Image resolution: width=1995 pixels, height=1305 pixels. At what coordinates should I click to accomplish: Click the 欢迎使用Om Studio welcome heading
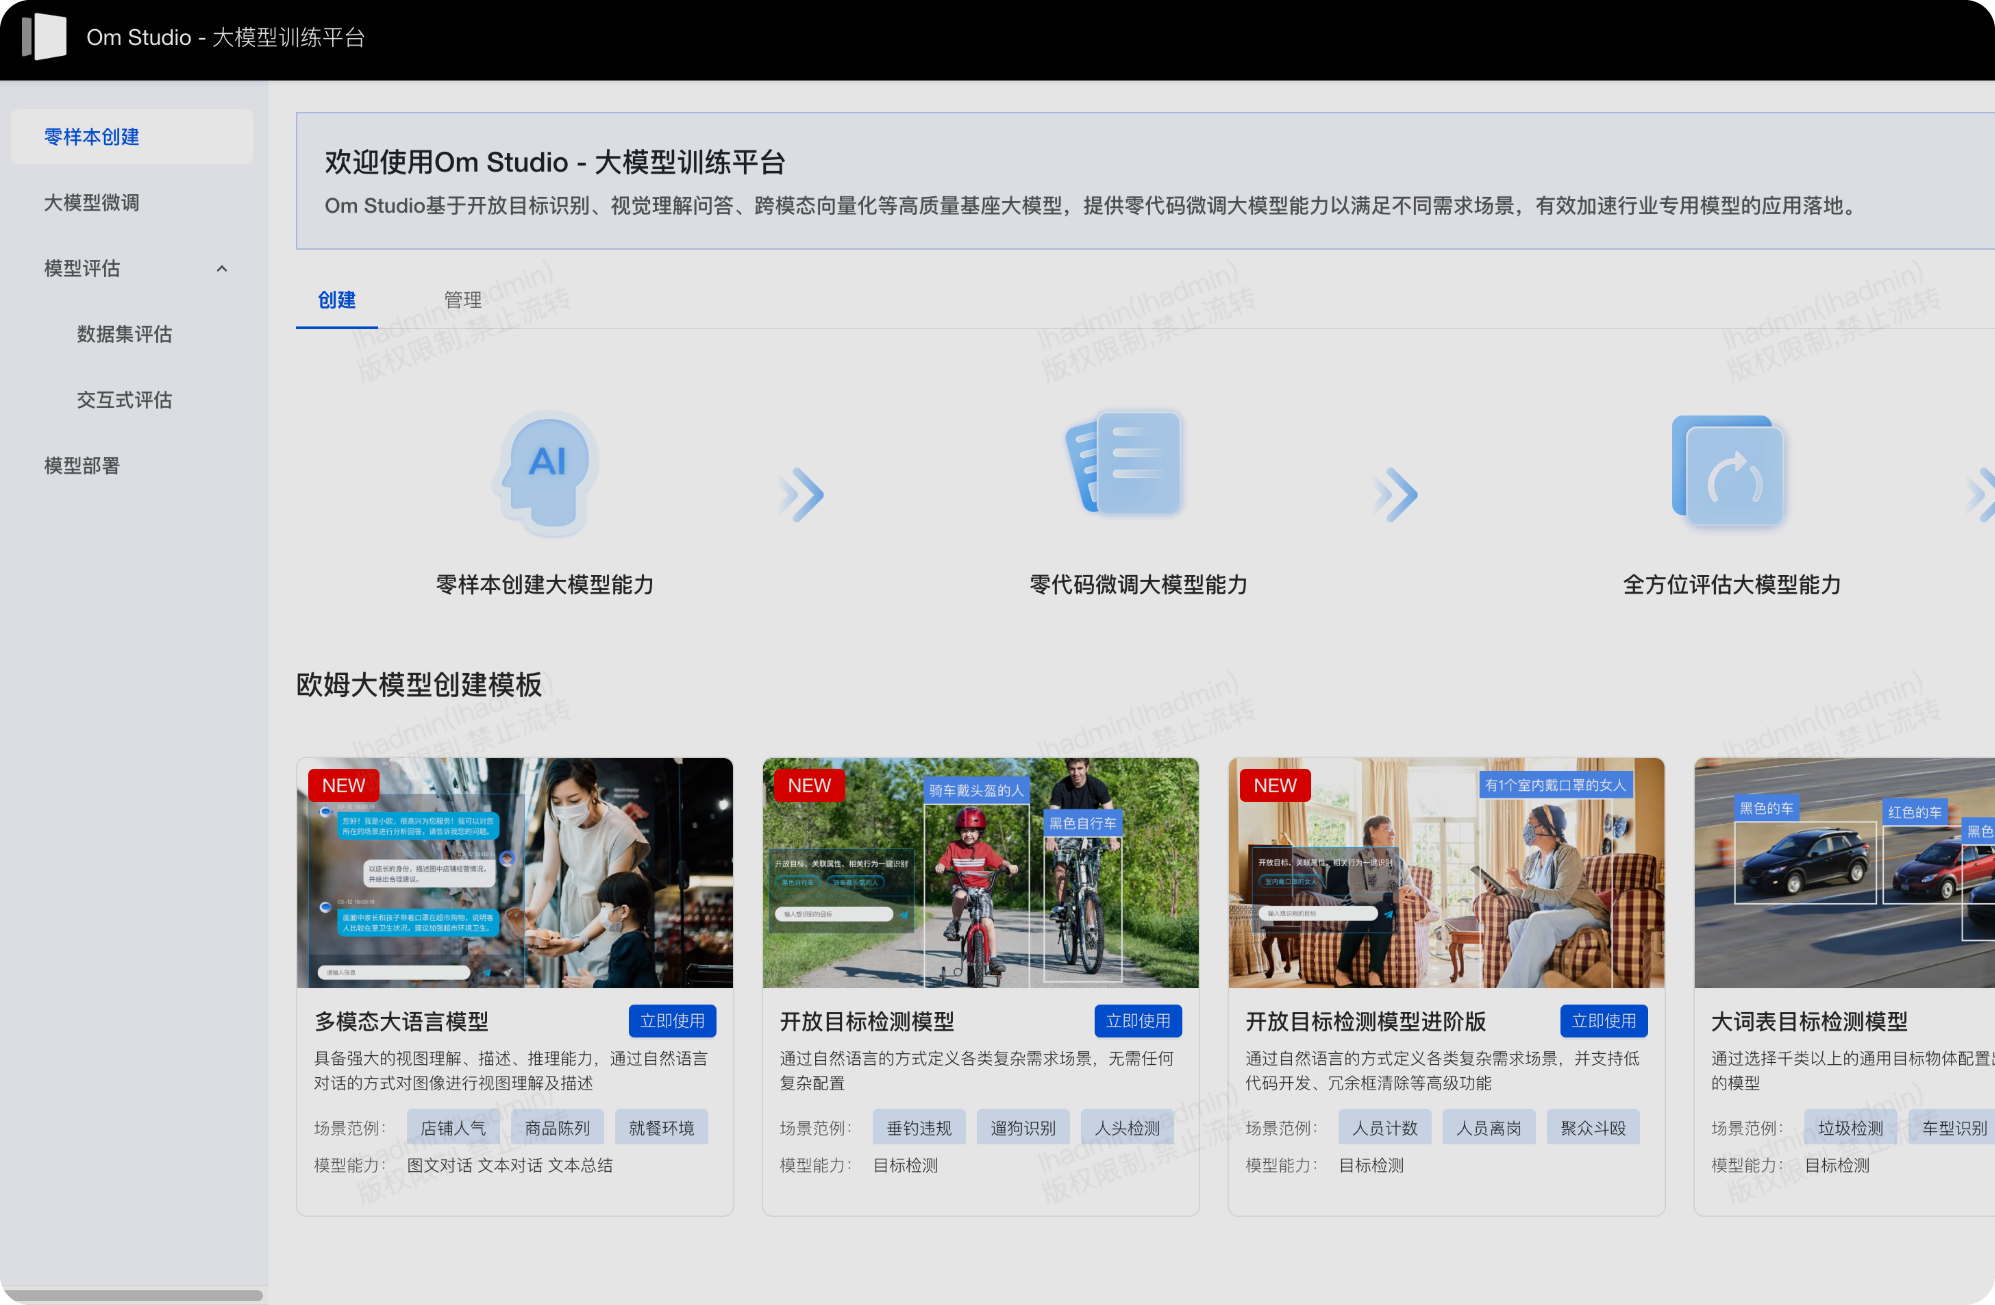(x=555, y=162)
